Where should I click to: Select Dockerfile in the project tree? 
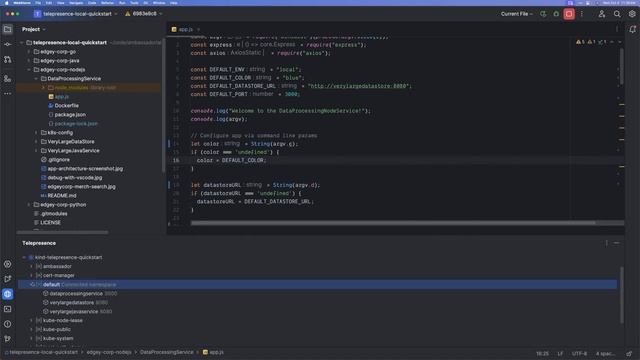[67, 106]
